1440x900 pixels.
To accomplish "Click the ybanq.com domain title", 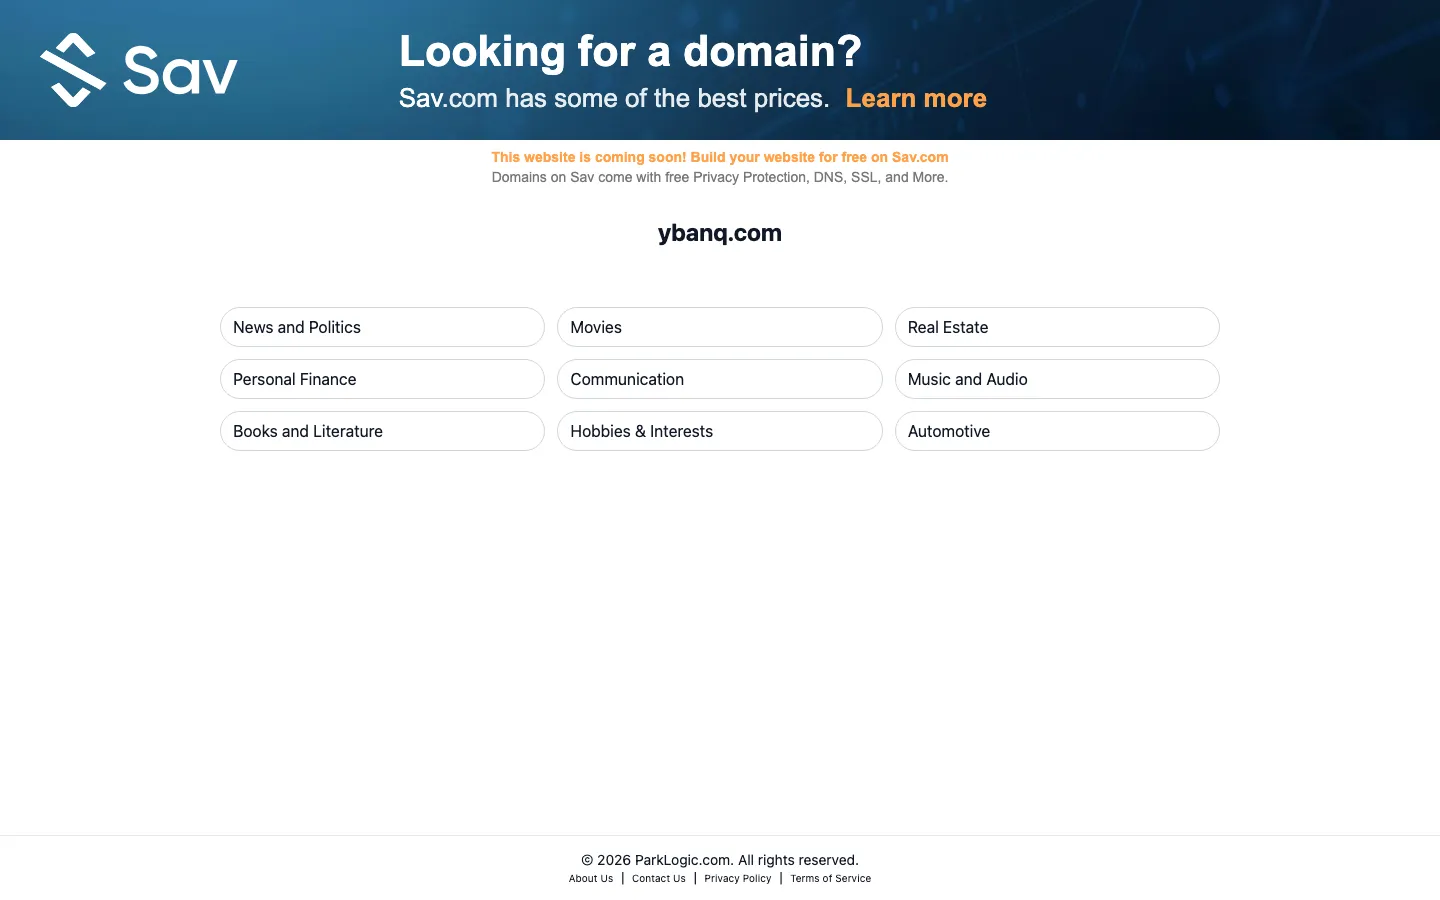I will pyautogui.click(x=720, y=233).
